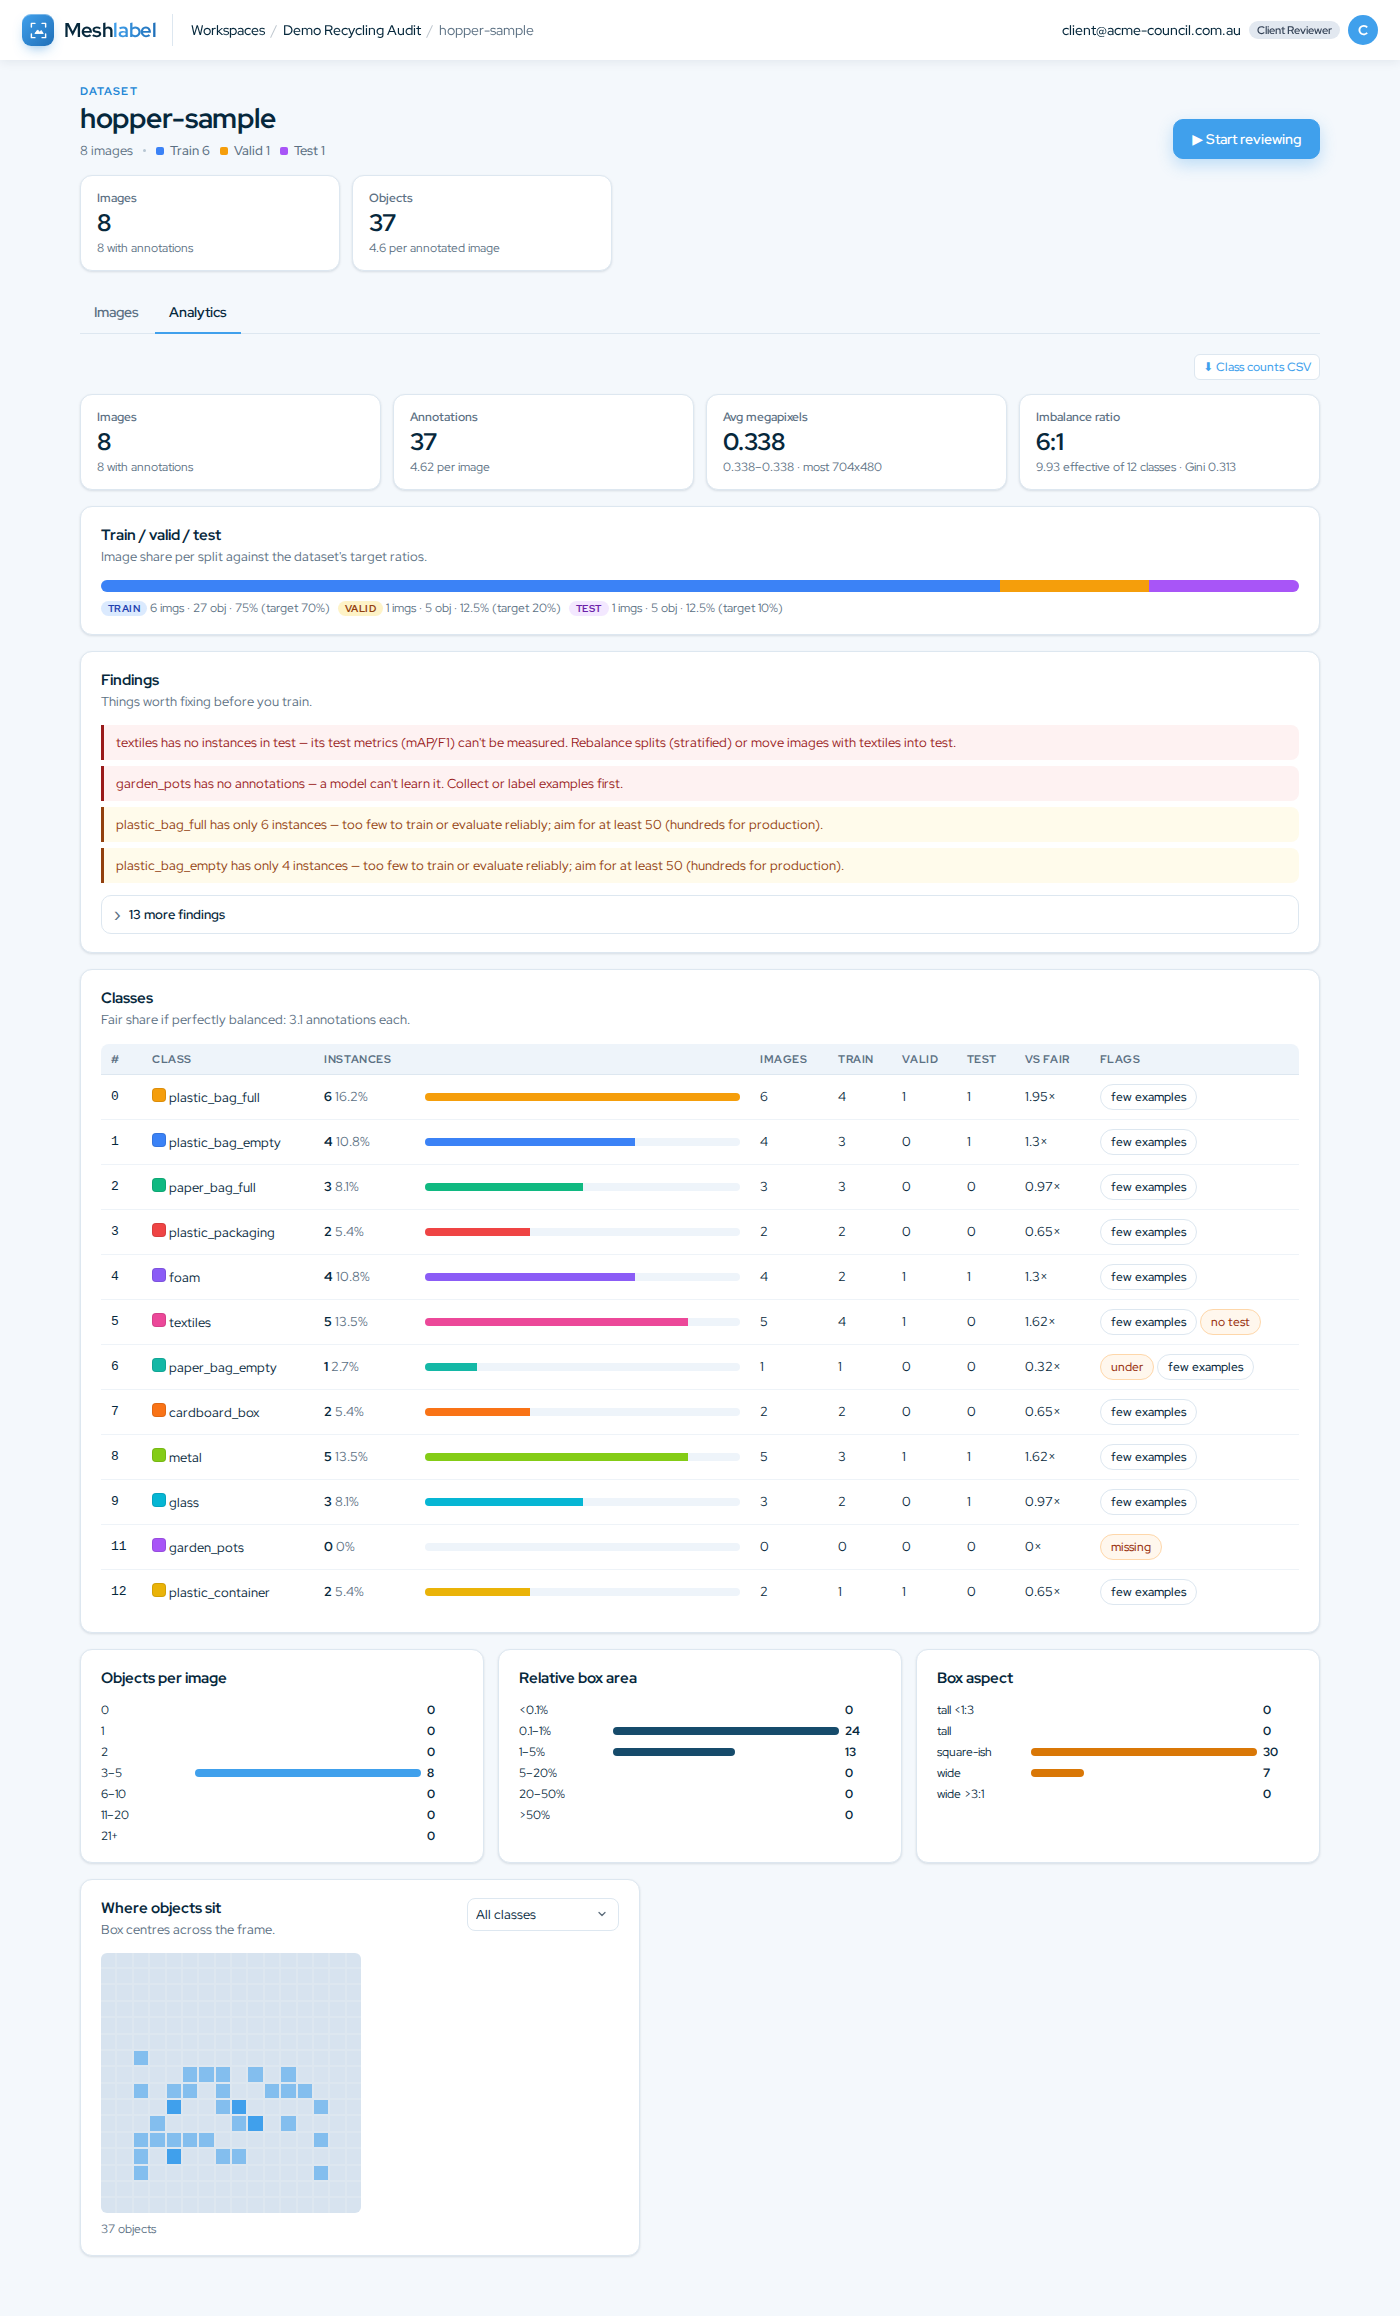Click the metal lime green swatch
Viewport: 1400px width, 2316px height.
pos(159,1455)
